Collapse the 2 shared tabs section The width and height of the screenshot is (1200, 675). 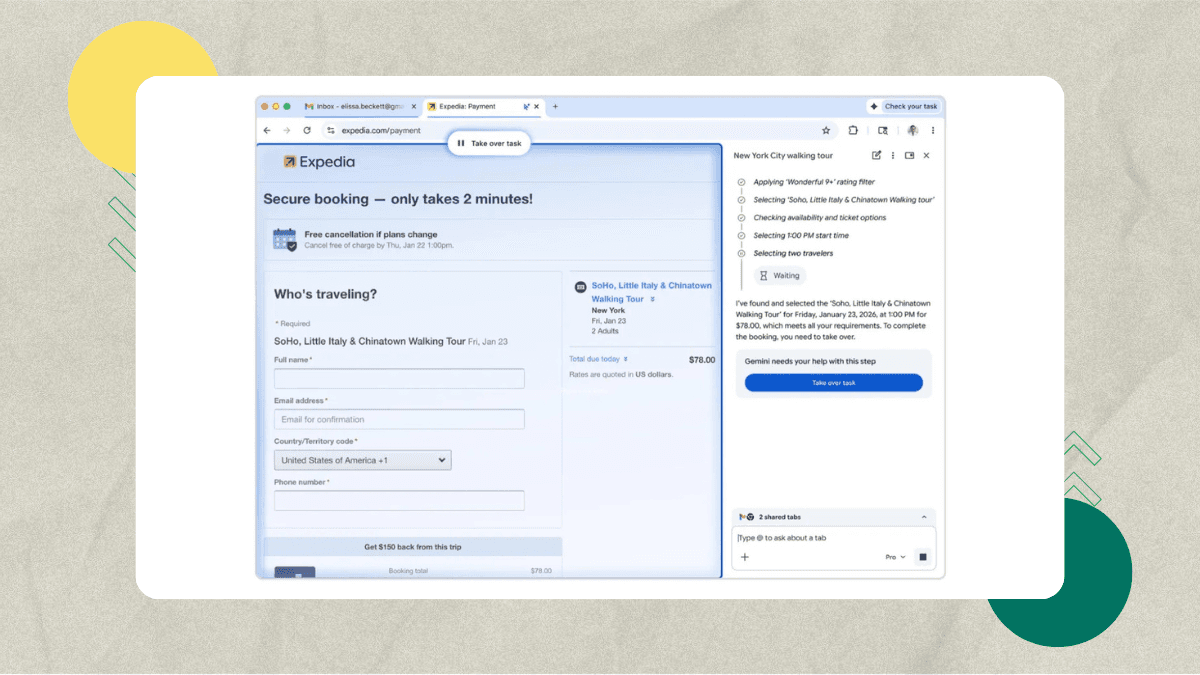pyautogui.click(x=923, y=517)
